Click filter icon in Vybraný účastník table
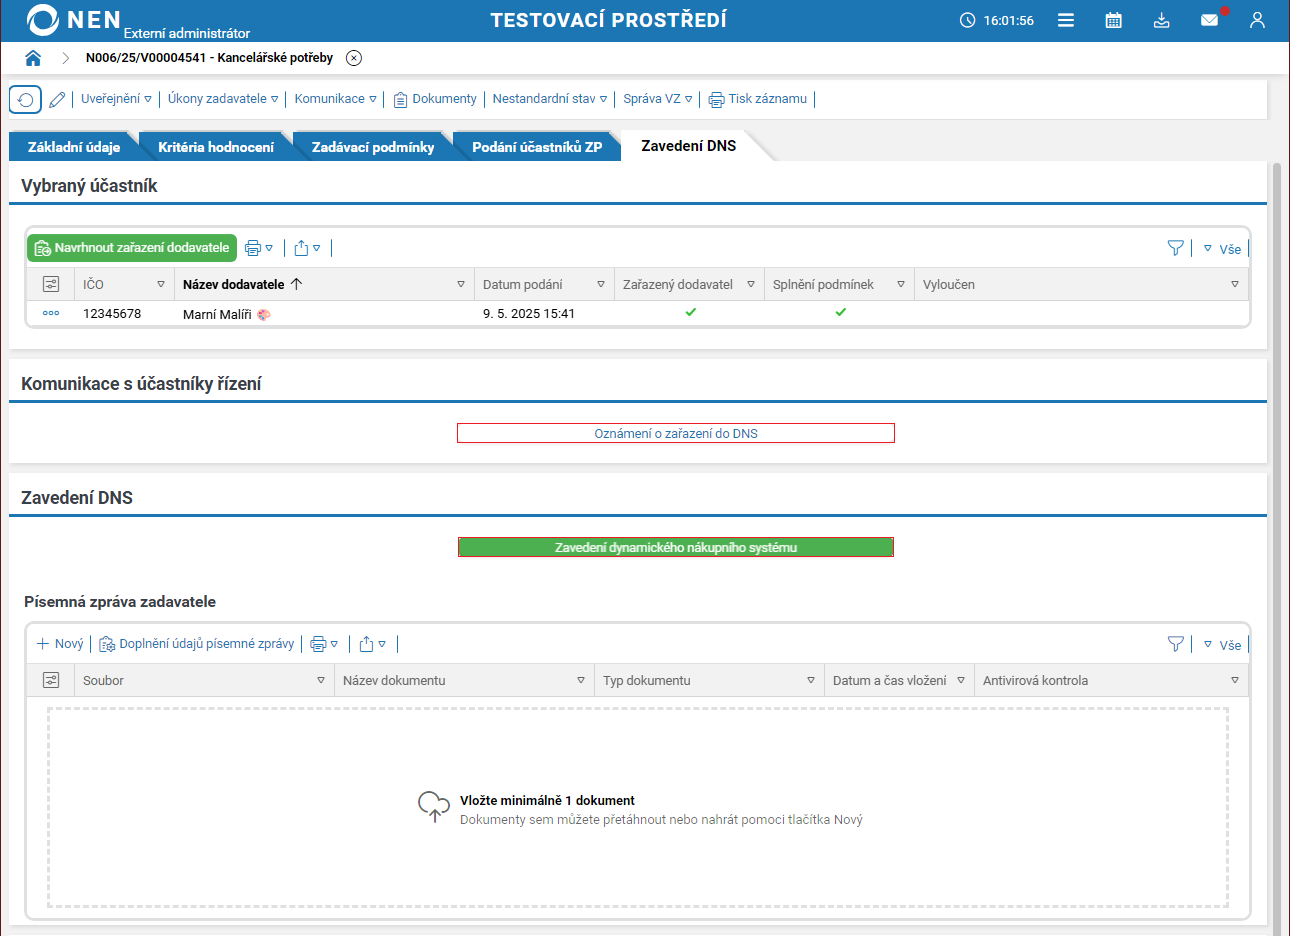 pos(1175,248)
